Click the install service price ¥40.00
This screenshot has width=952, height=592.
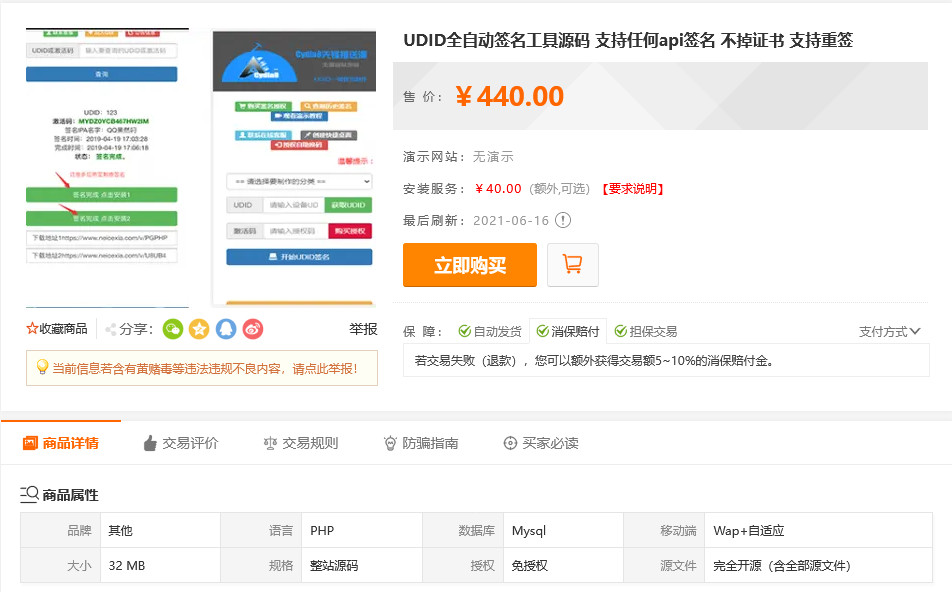click(498, 189)
